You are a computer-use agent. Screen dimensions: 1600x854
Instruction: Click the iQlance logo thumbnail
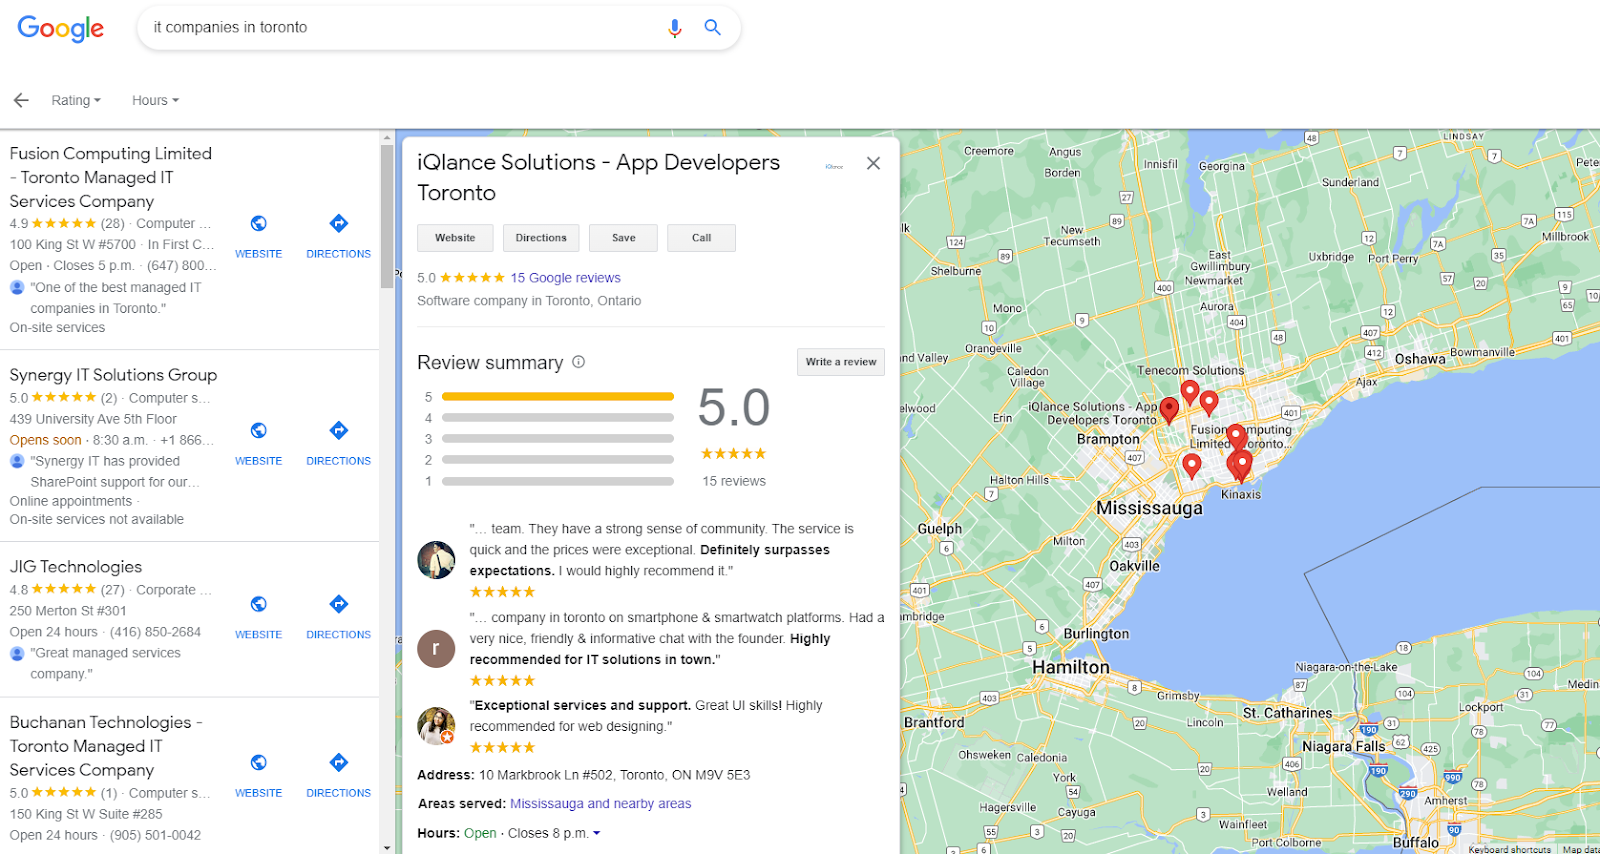(x=834, y=167)
